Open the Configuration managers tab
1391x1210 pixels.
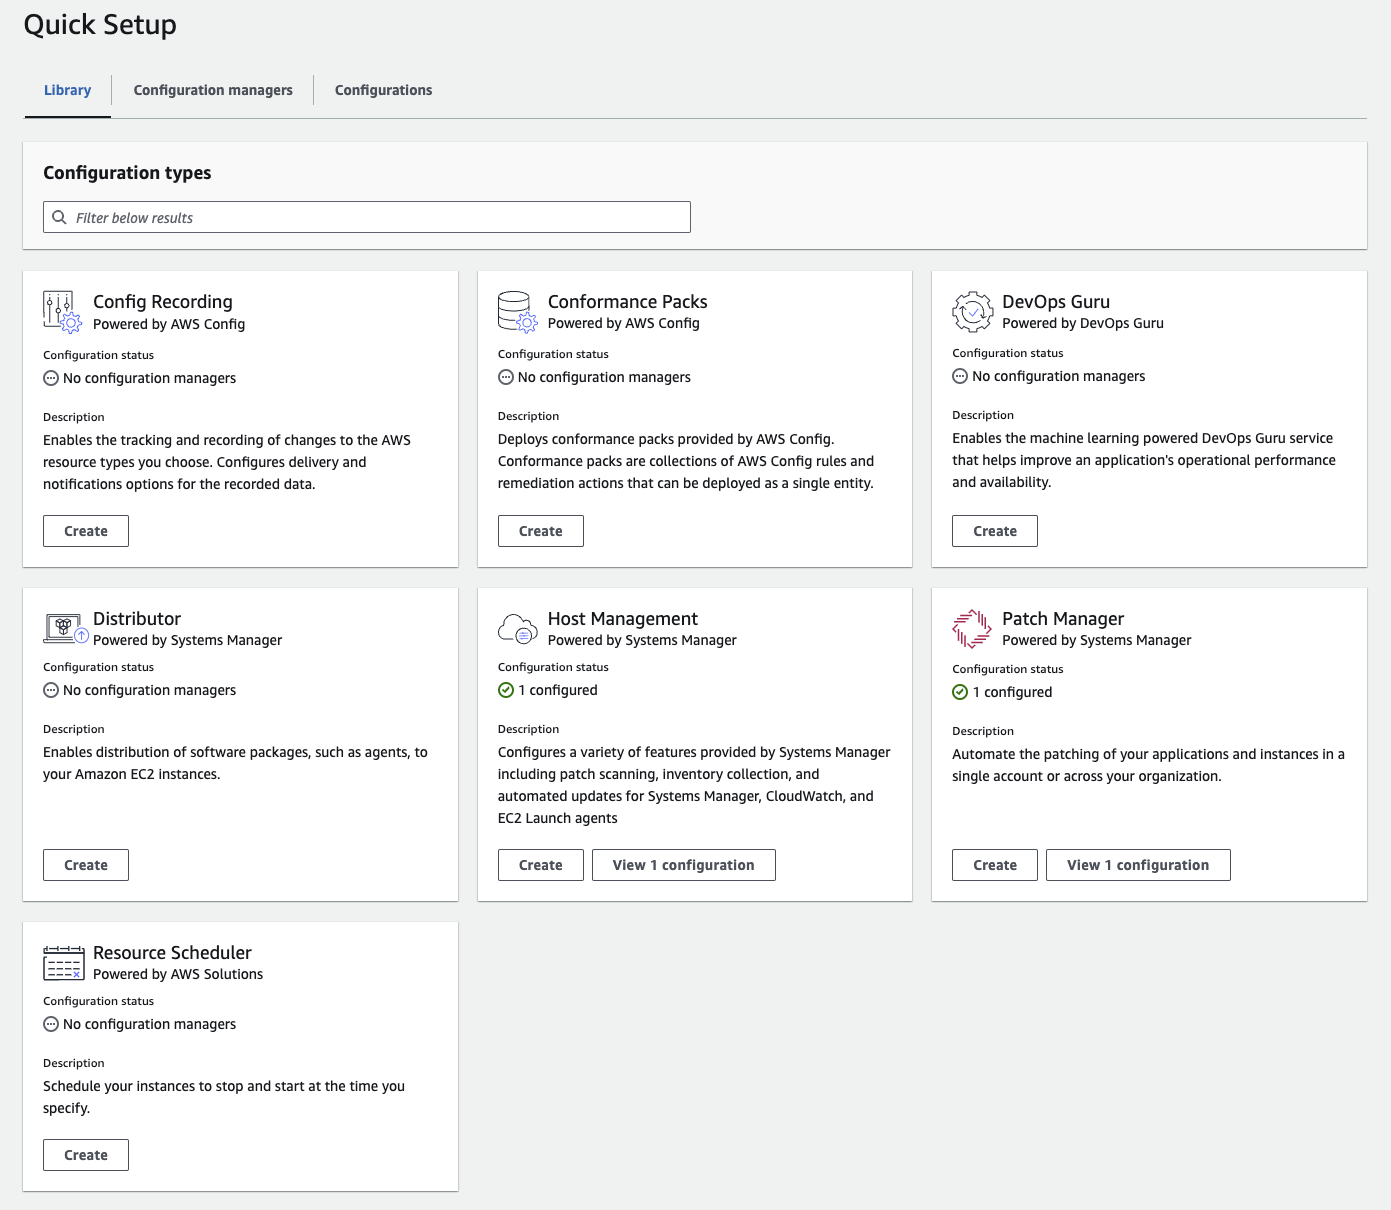[x=213, y=90]
